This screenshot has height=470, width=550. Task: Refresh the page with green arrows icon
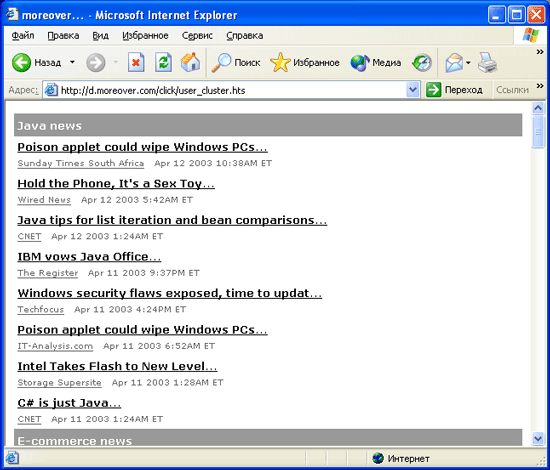163,63
